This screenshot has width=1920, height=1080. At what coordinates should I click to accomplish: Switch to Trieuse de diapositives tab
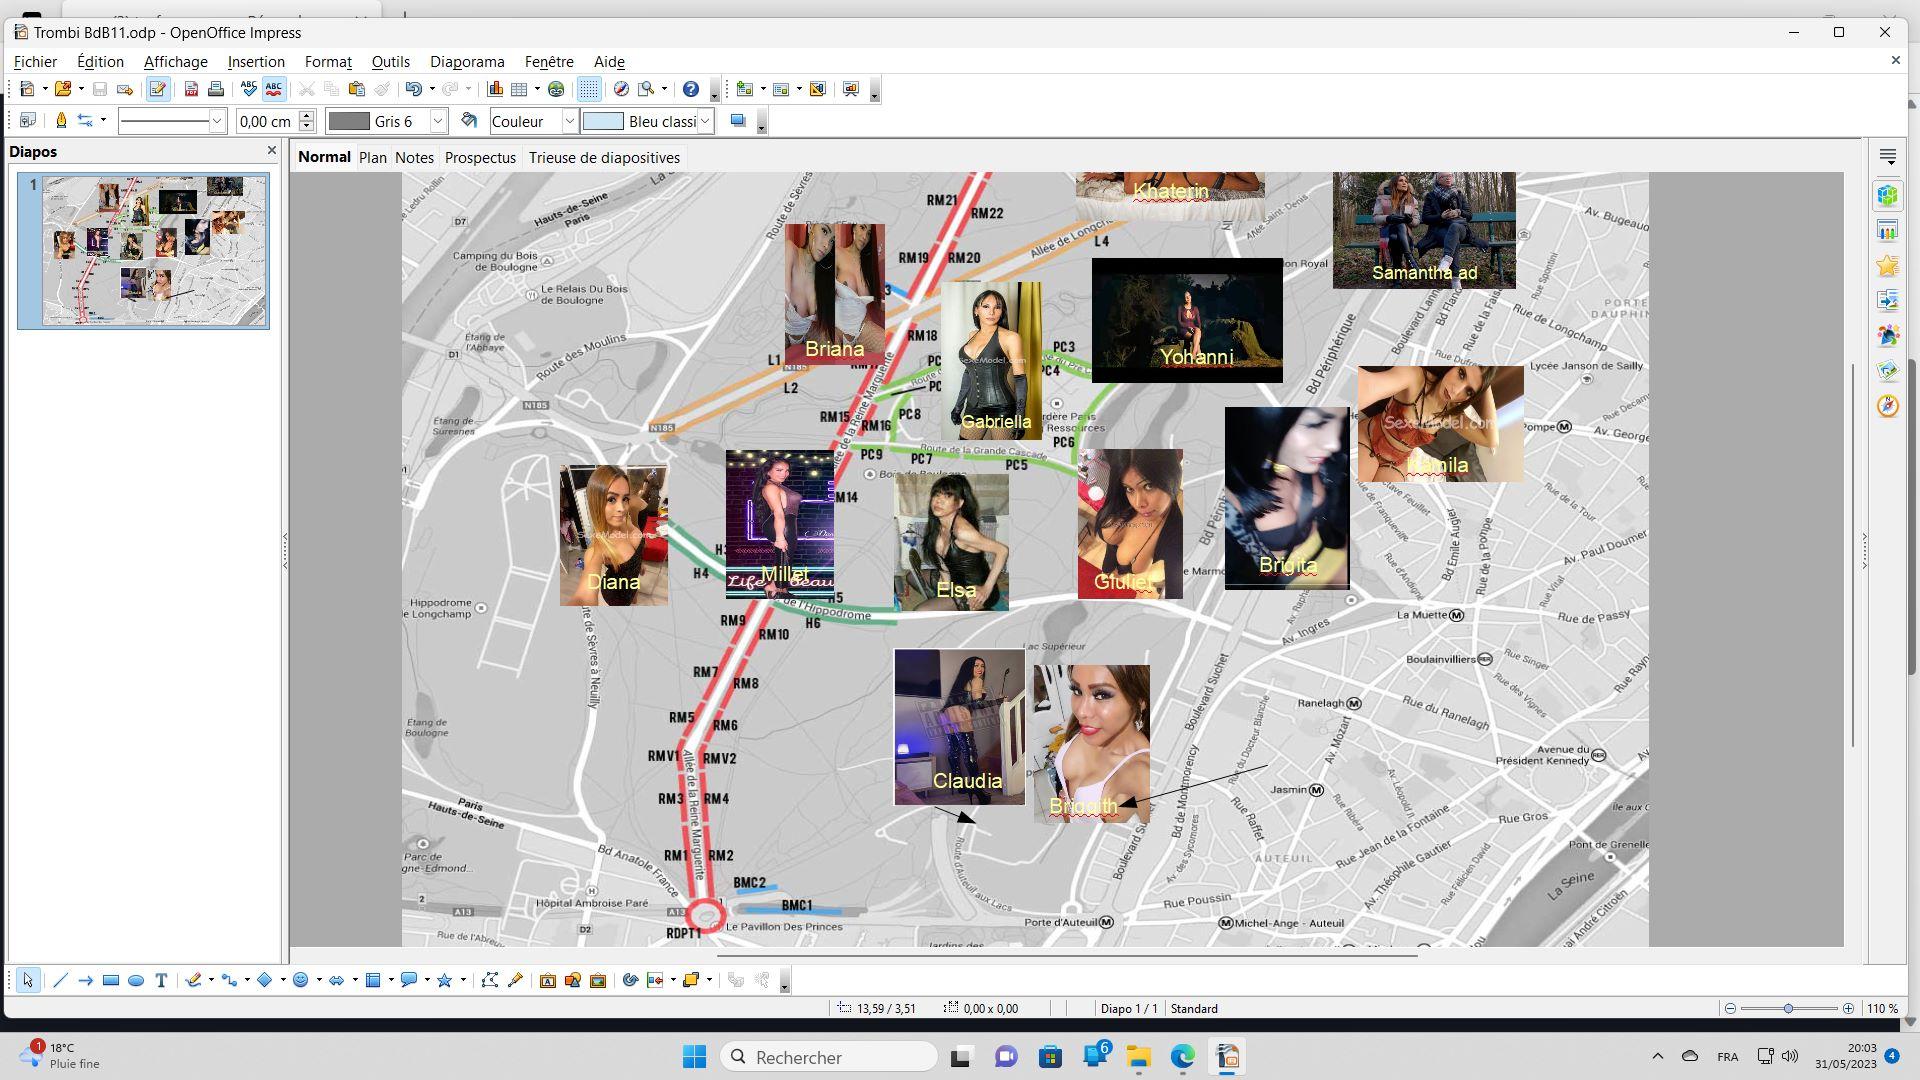coord(604,158)
